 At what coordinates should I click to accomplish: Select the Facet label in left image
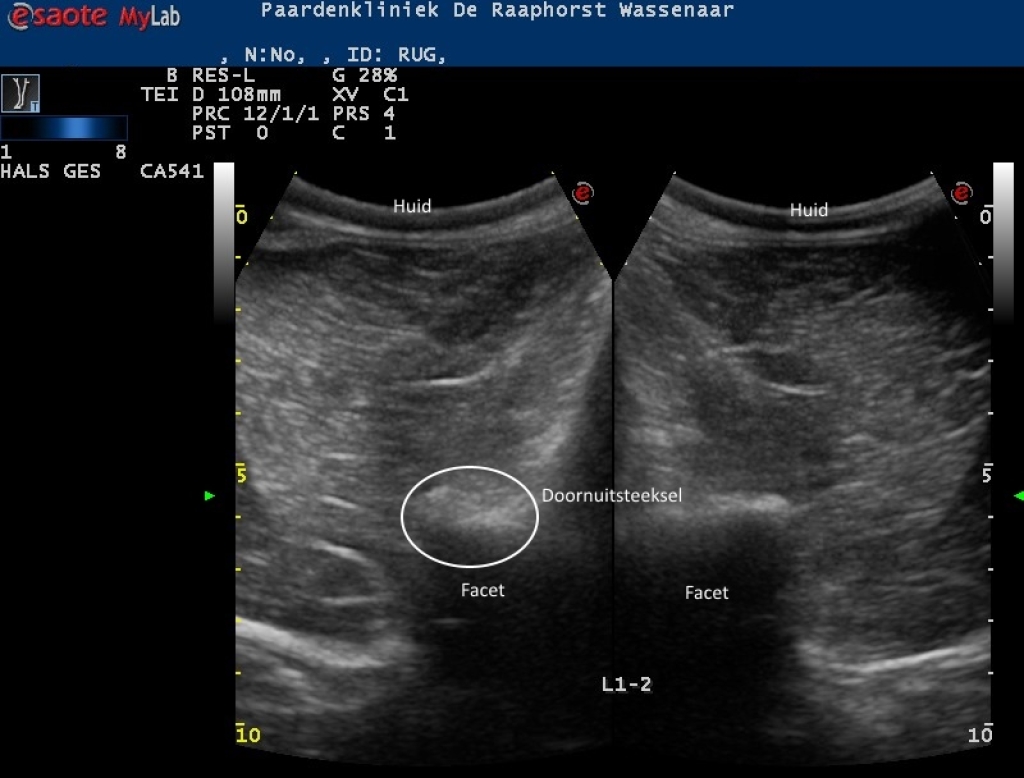(483, 590)
